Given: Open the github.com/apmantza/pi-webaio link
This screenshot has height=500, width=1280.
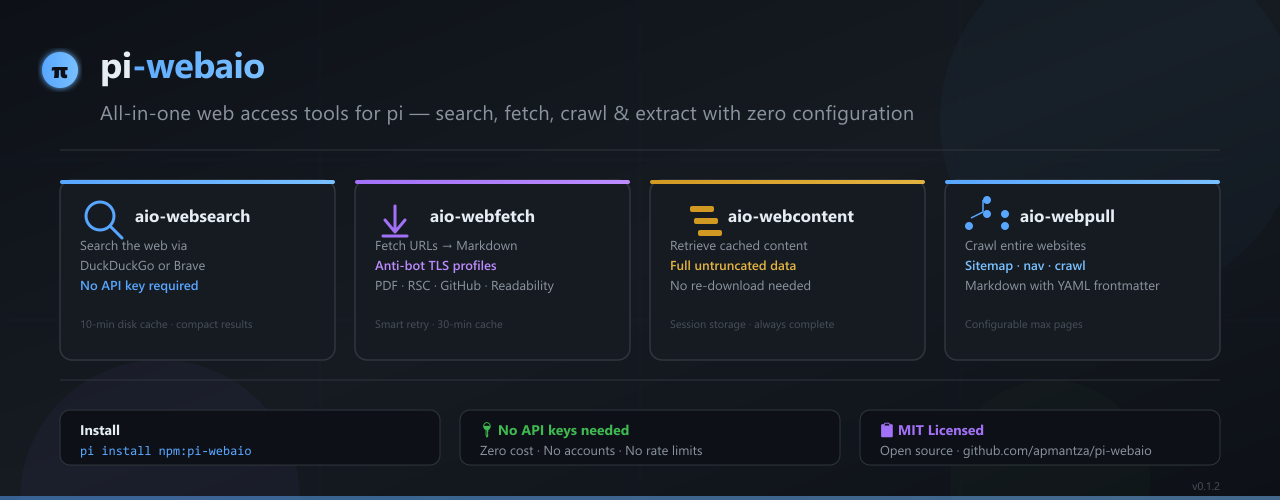Looking at the screenshot, I should [1057, 451].
